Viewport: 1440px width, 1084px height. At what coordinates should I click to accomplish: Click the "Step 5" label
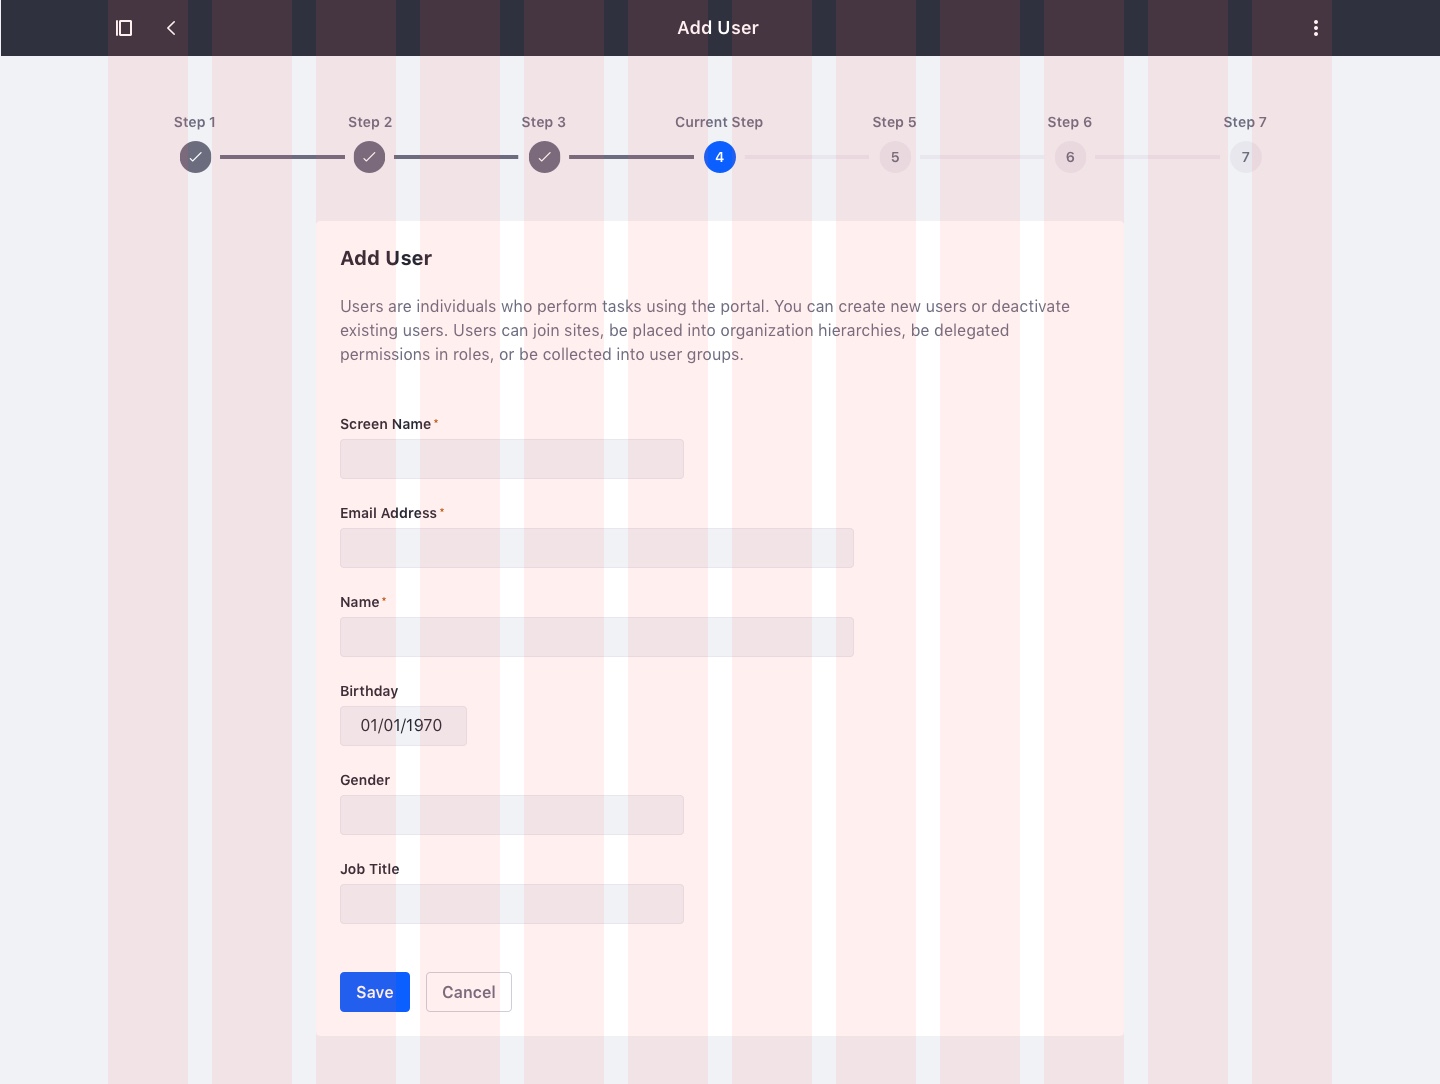[x=895, y=122]
